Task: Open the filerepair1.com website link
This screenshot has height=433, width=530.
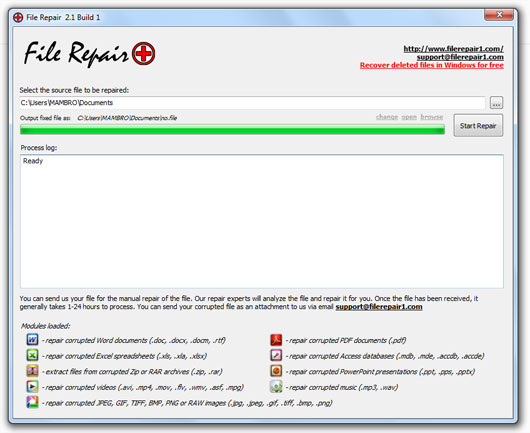Action: (454, 49)
